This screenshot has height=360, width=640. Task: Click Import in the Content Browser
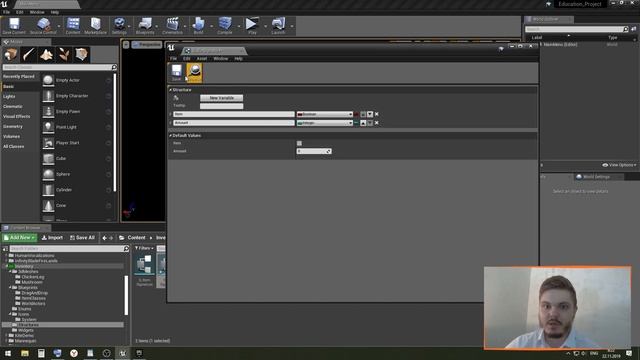(x=52, y=238)
